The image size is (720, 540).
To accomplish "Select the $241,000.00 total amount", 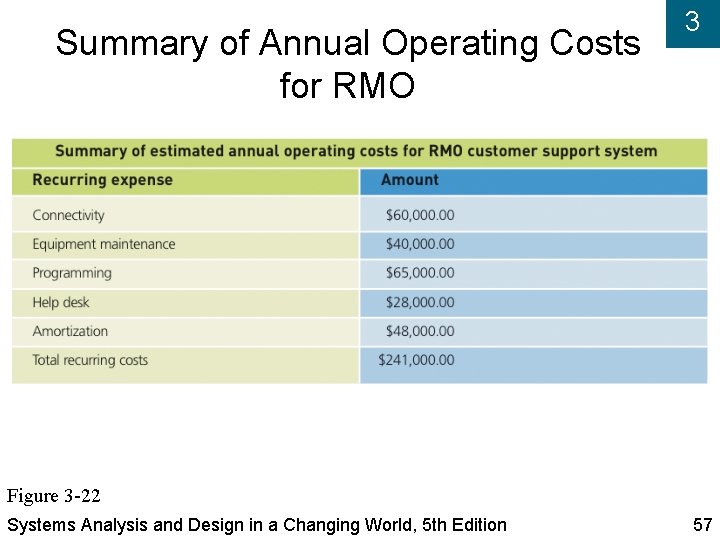I will point(416,360).
